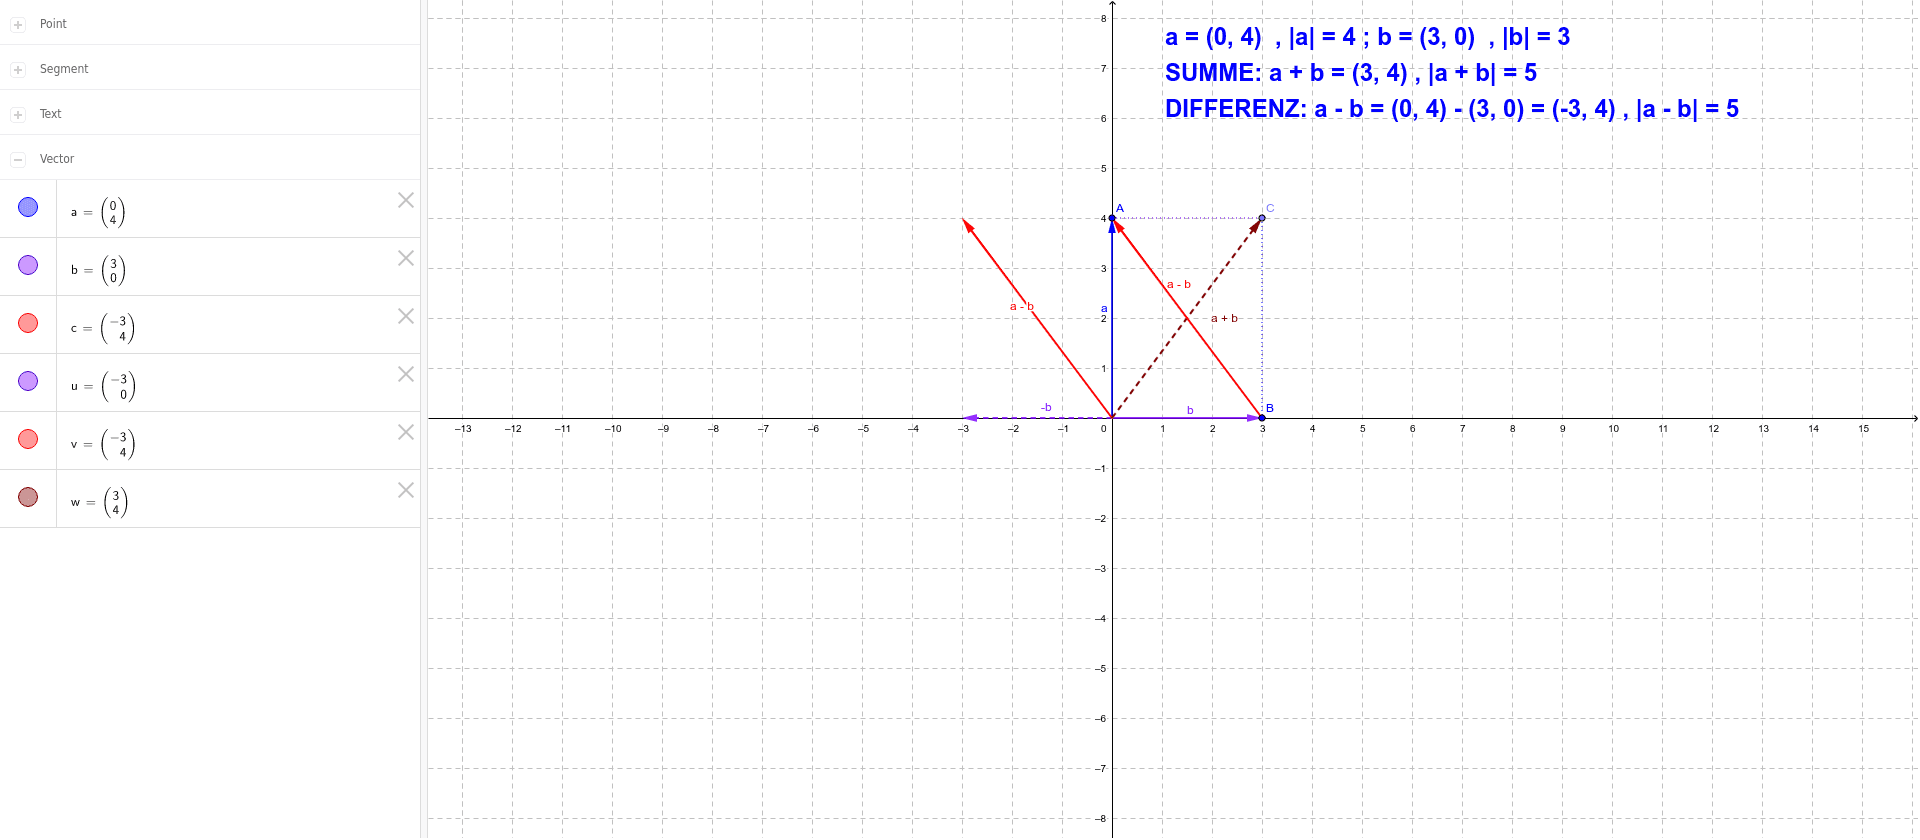Toggle visibility of vector v
This screenshot has width=1920, height=840.
click(x=28, y=439)
